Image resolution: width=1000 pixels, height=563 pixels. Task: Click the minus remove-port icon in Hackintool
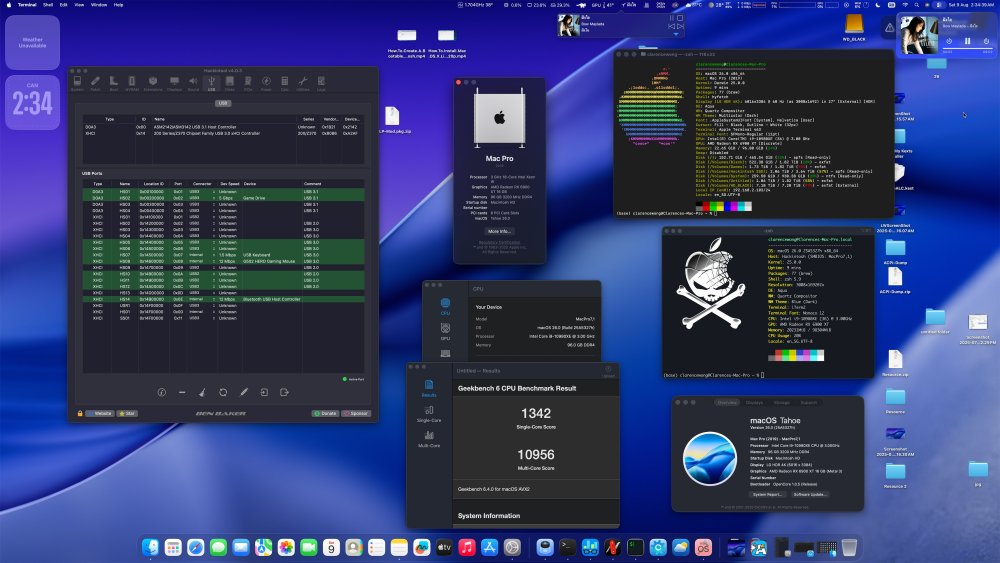182,392
